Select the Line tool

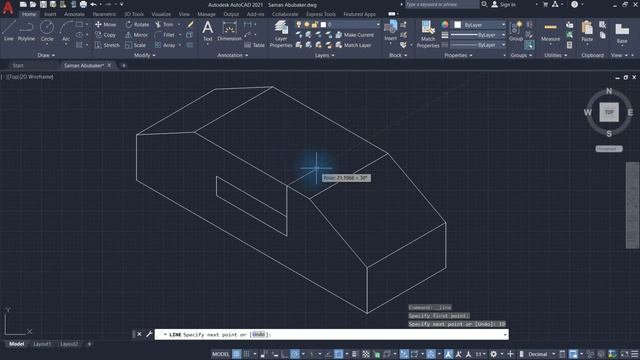point(9,31)
